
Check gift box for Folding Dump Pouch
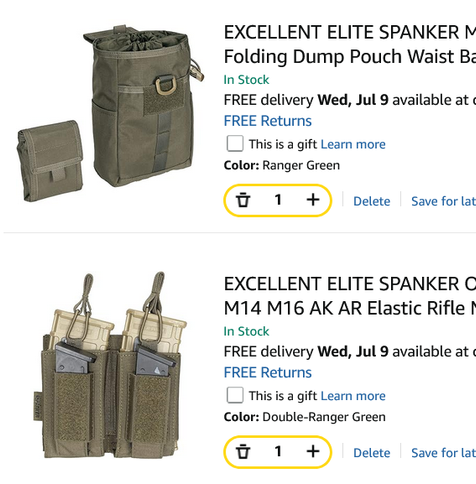(235, 144)
